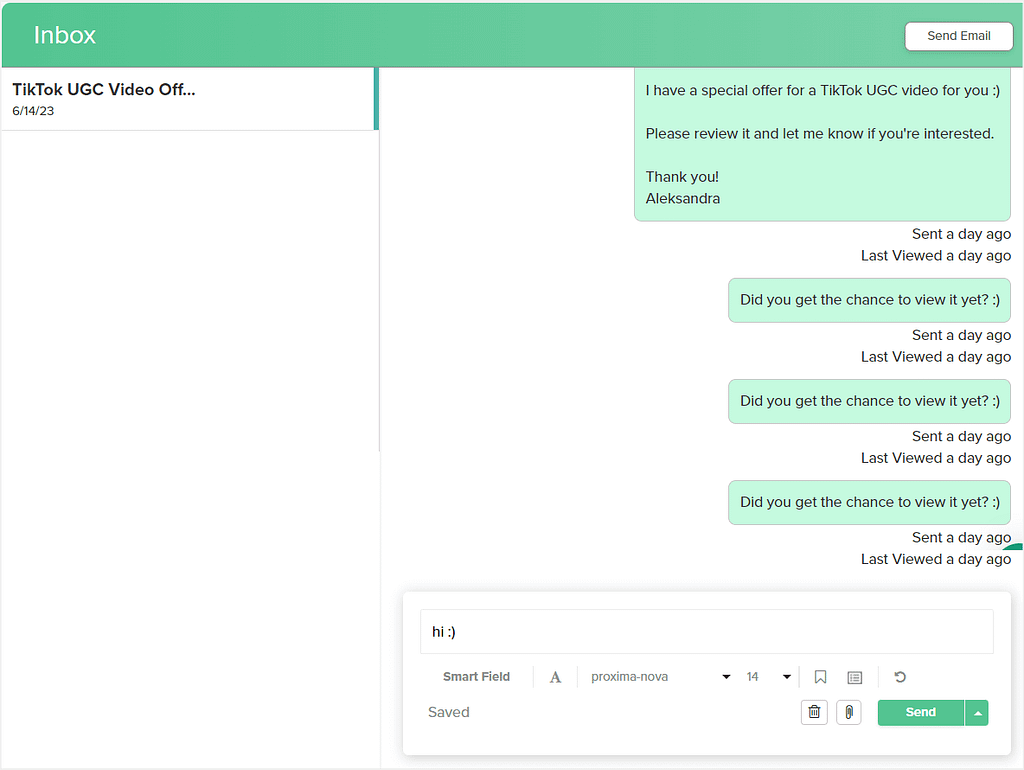Click the bookmark icon in the editor toolbar

tap(820, 677)
